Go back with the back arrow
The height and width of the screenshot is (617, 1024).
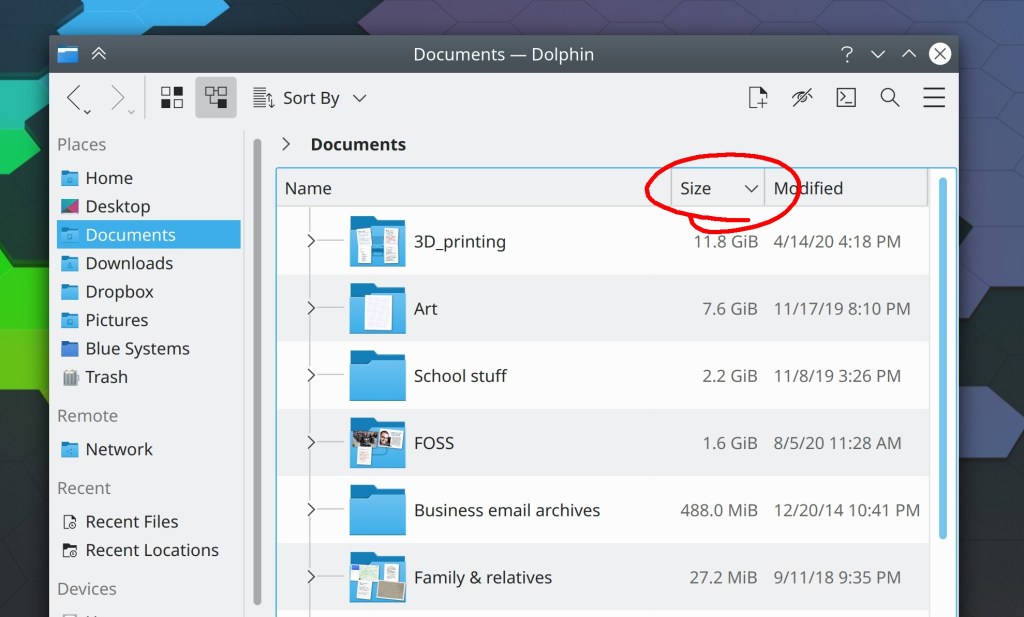click(x=74, y=97)
